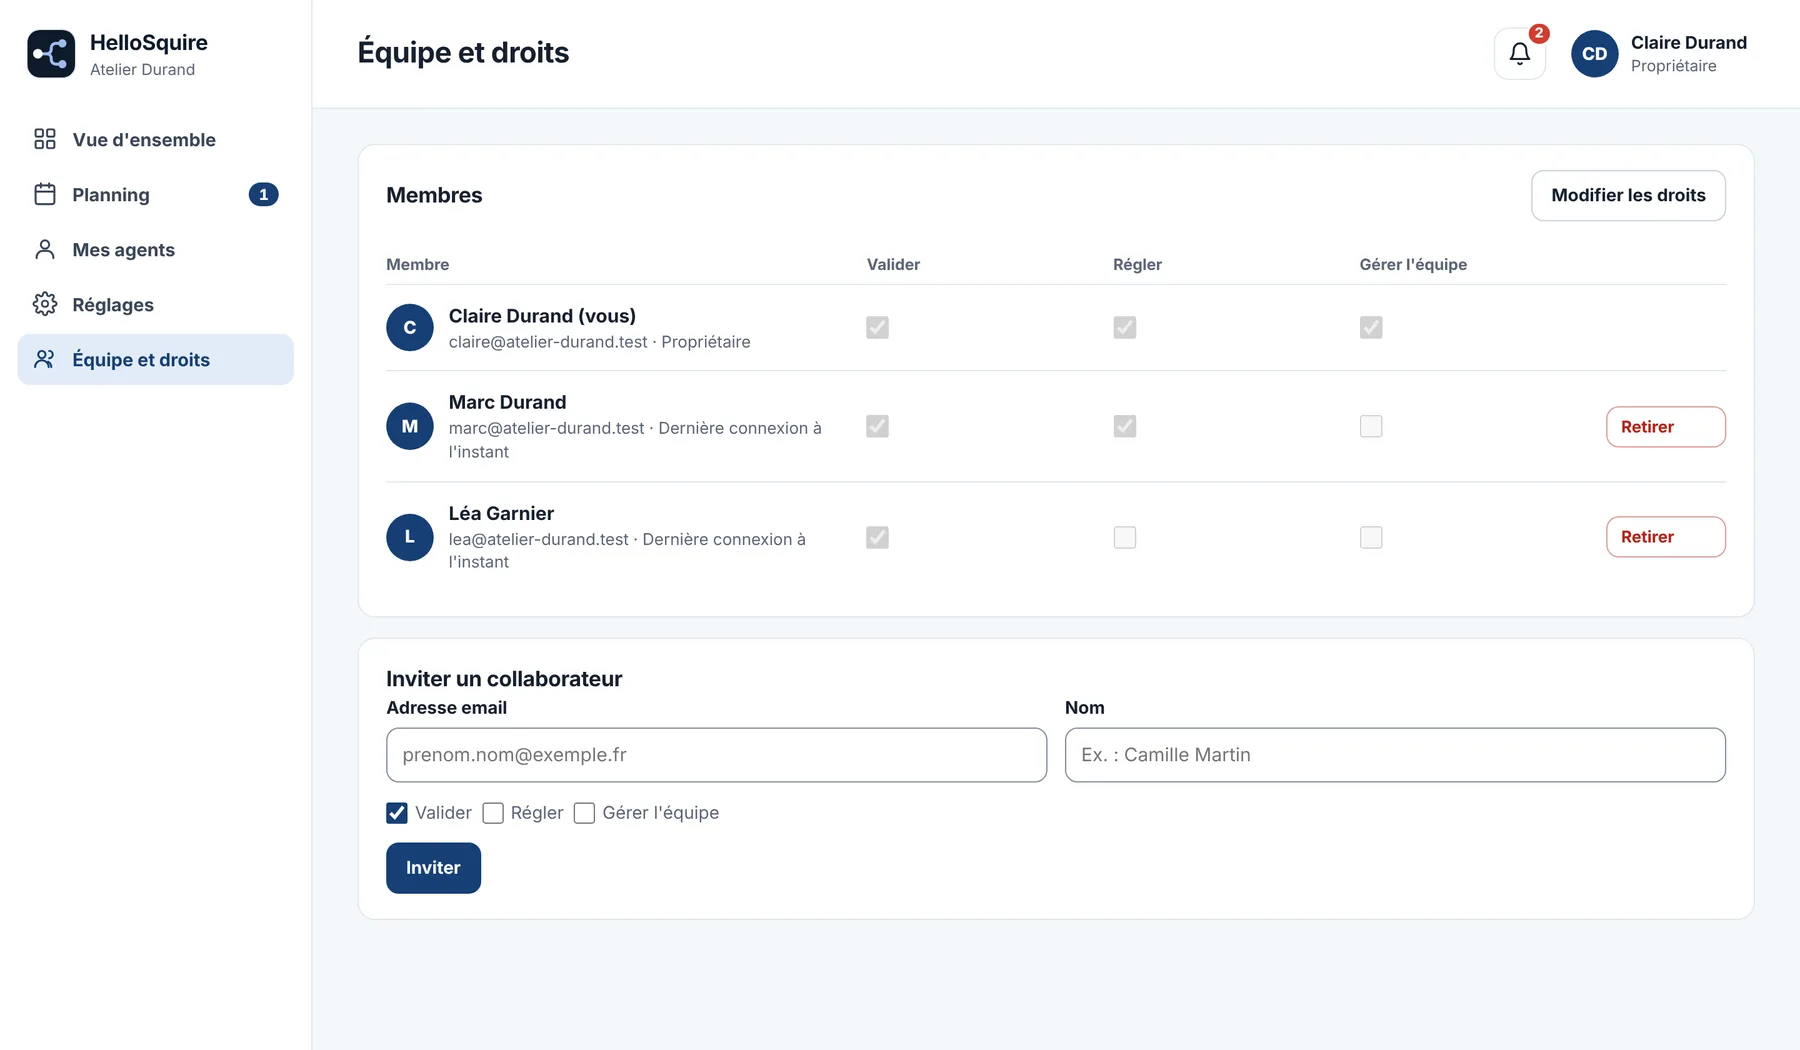Toggle Léa Garnier's Régler checkbox
Viewport: 1800px width, 1050px height.
click(1125, 537)
